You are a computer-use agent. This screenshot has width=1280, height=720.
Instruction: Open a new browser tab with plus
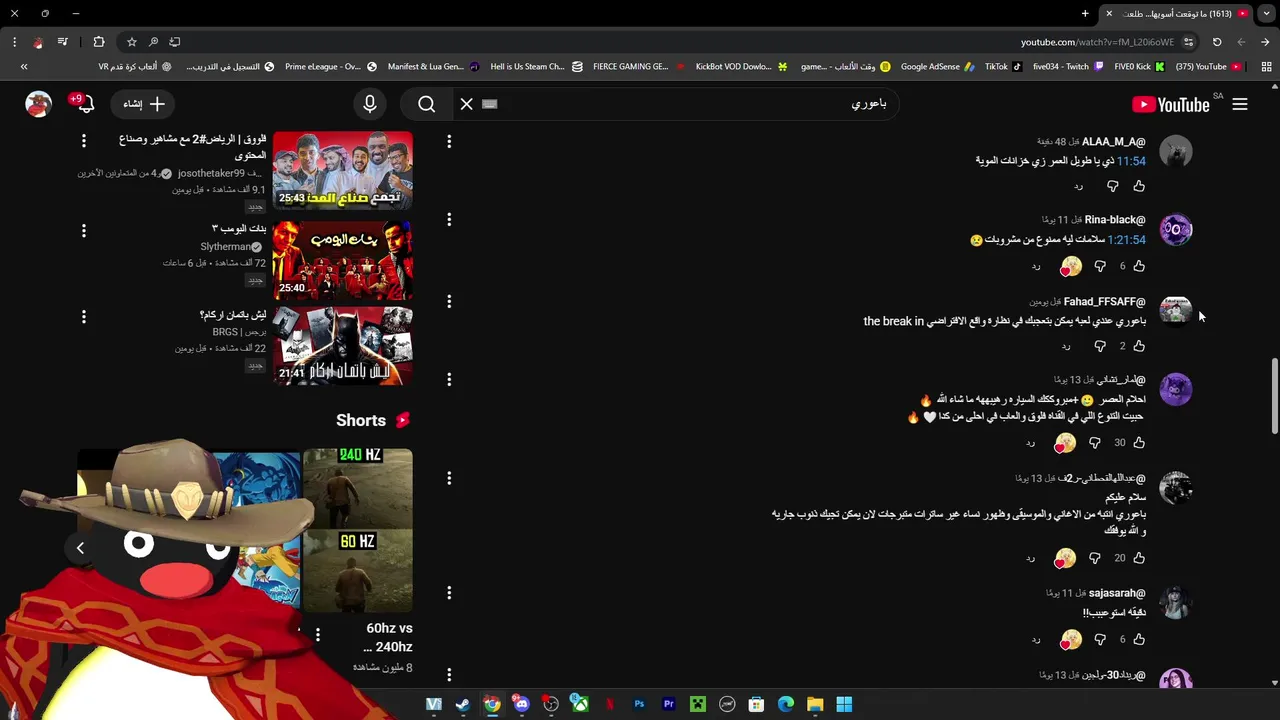coord(1085,13)
